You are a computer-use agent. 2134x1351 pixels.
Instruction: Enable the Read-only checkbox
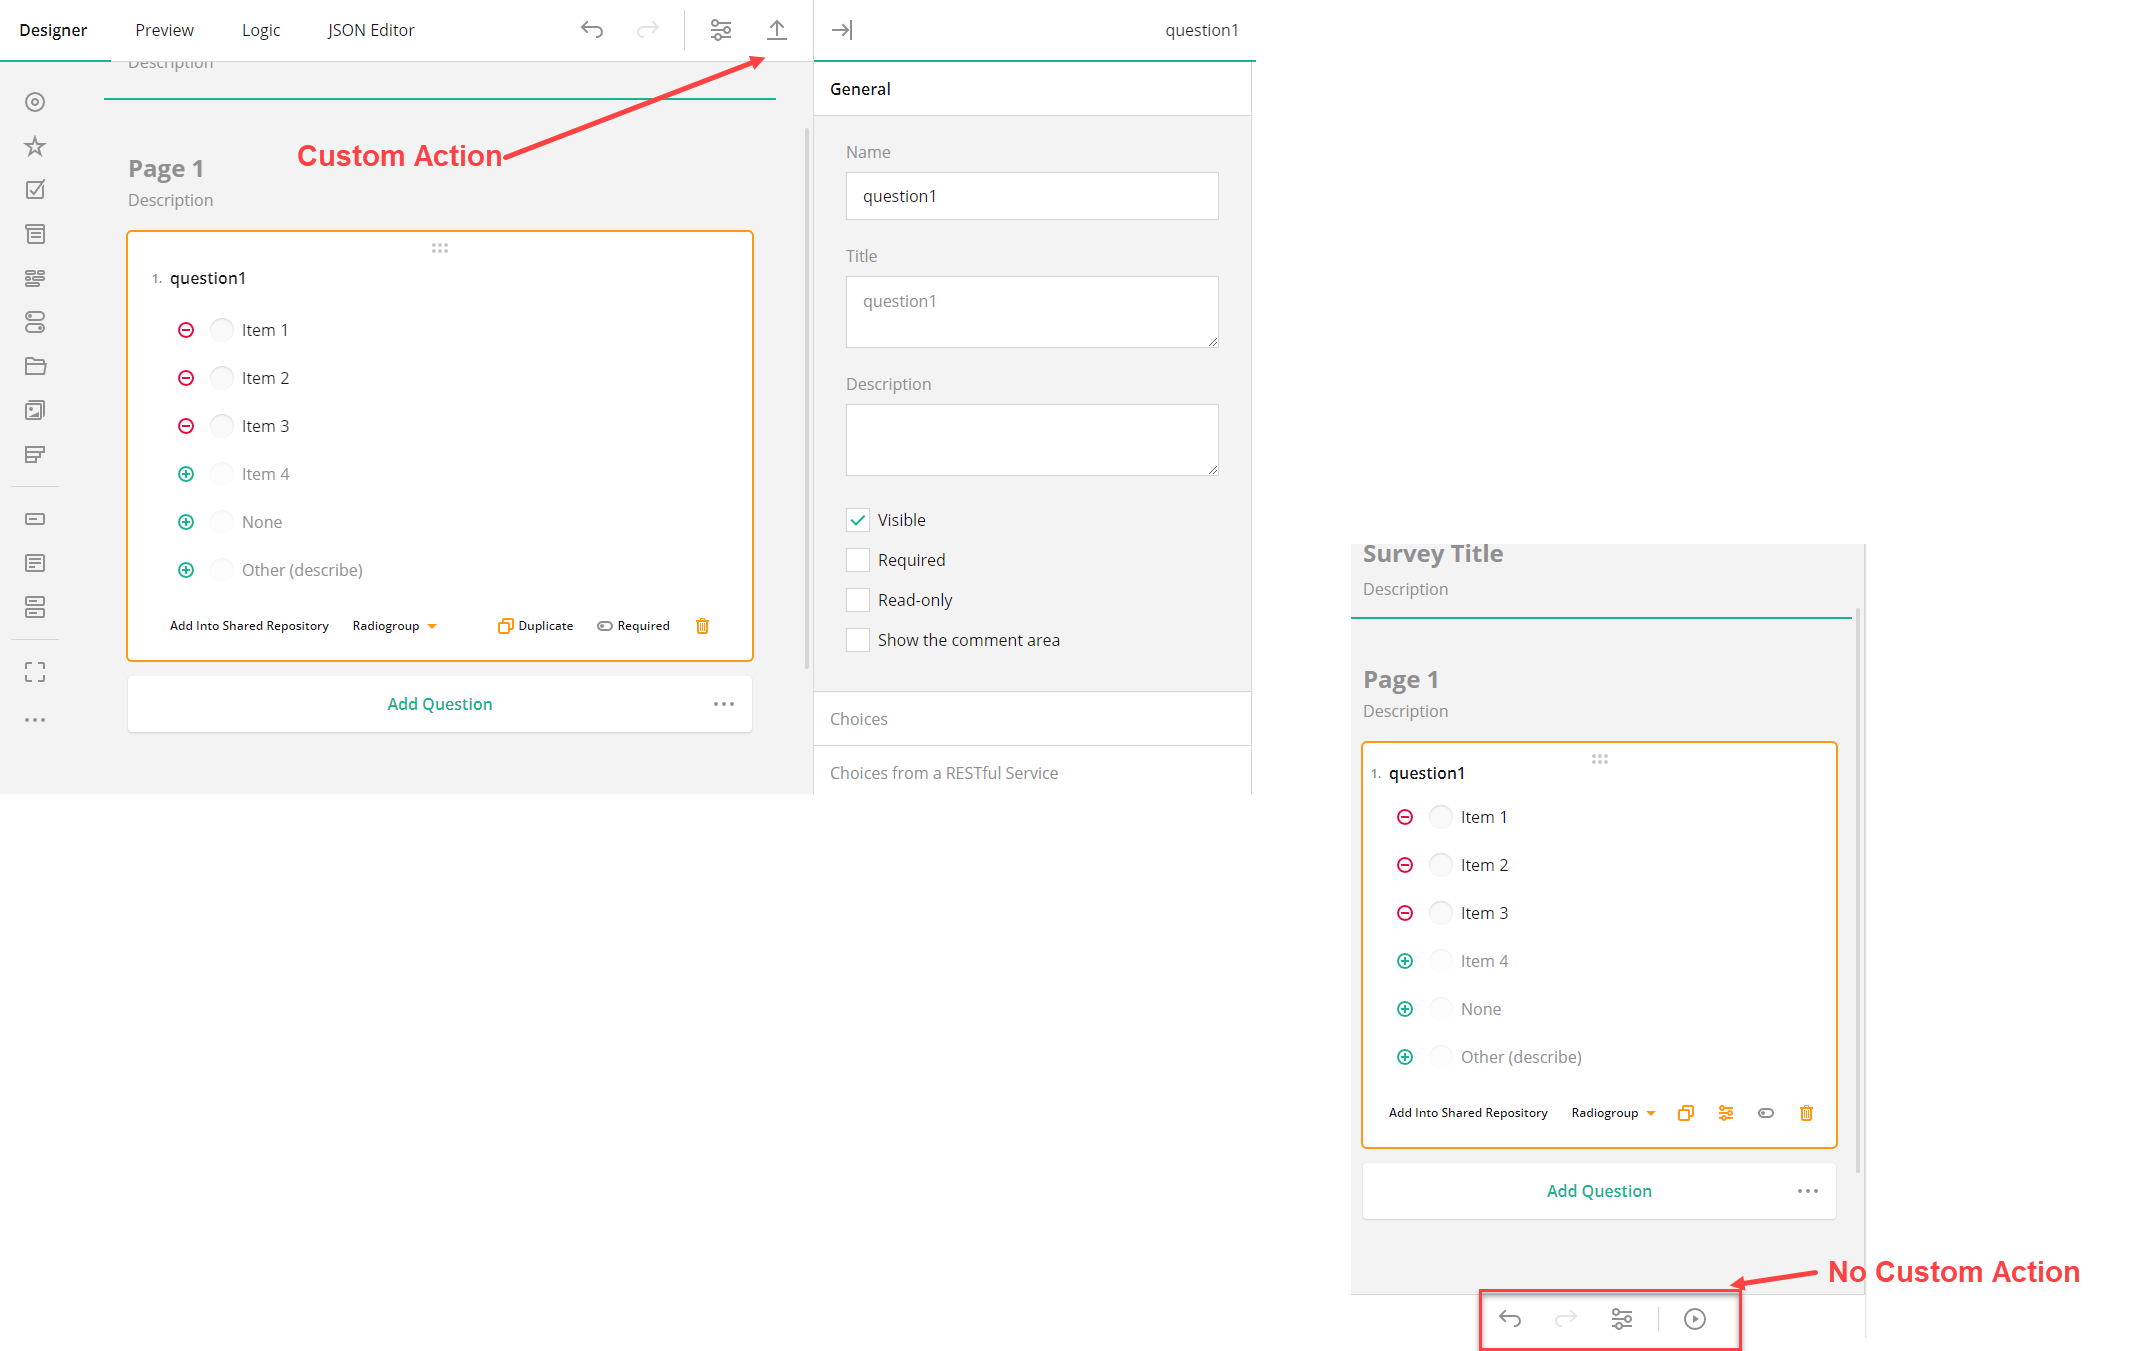pos(858,600)
